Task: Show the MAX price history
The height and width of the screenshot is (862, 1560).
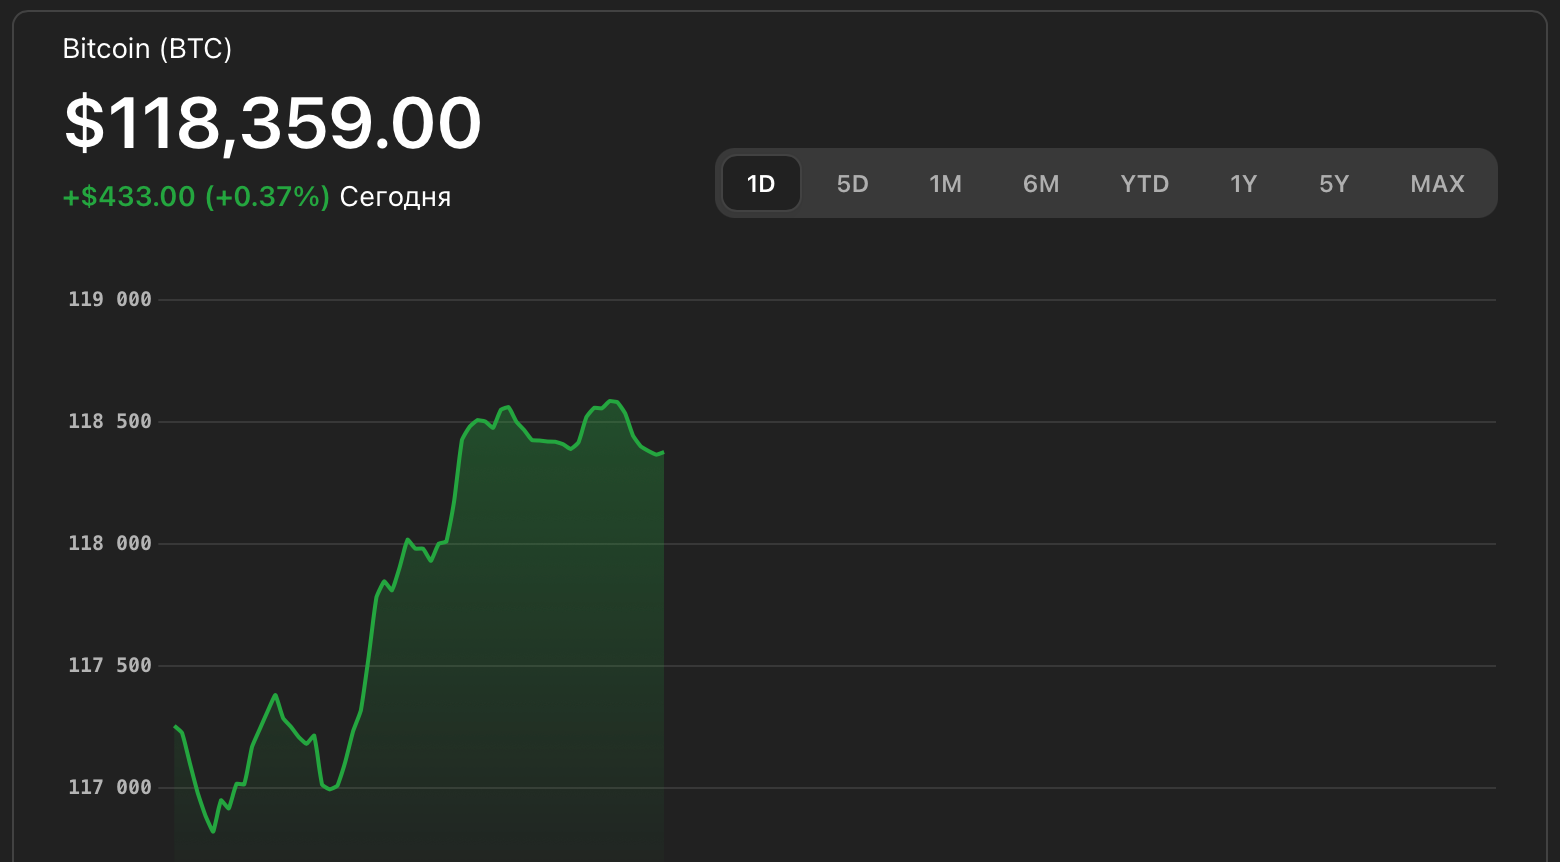Action: [1437, 183]
